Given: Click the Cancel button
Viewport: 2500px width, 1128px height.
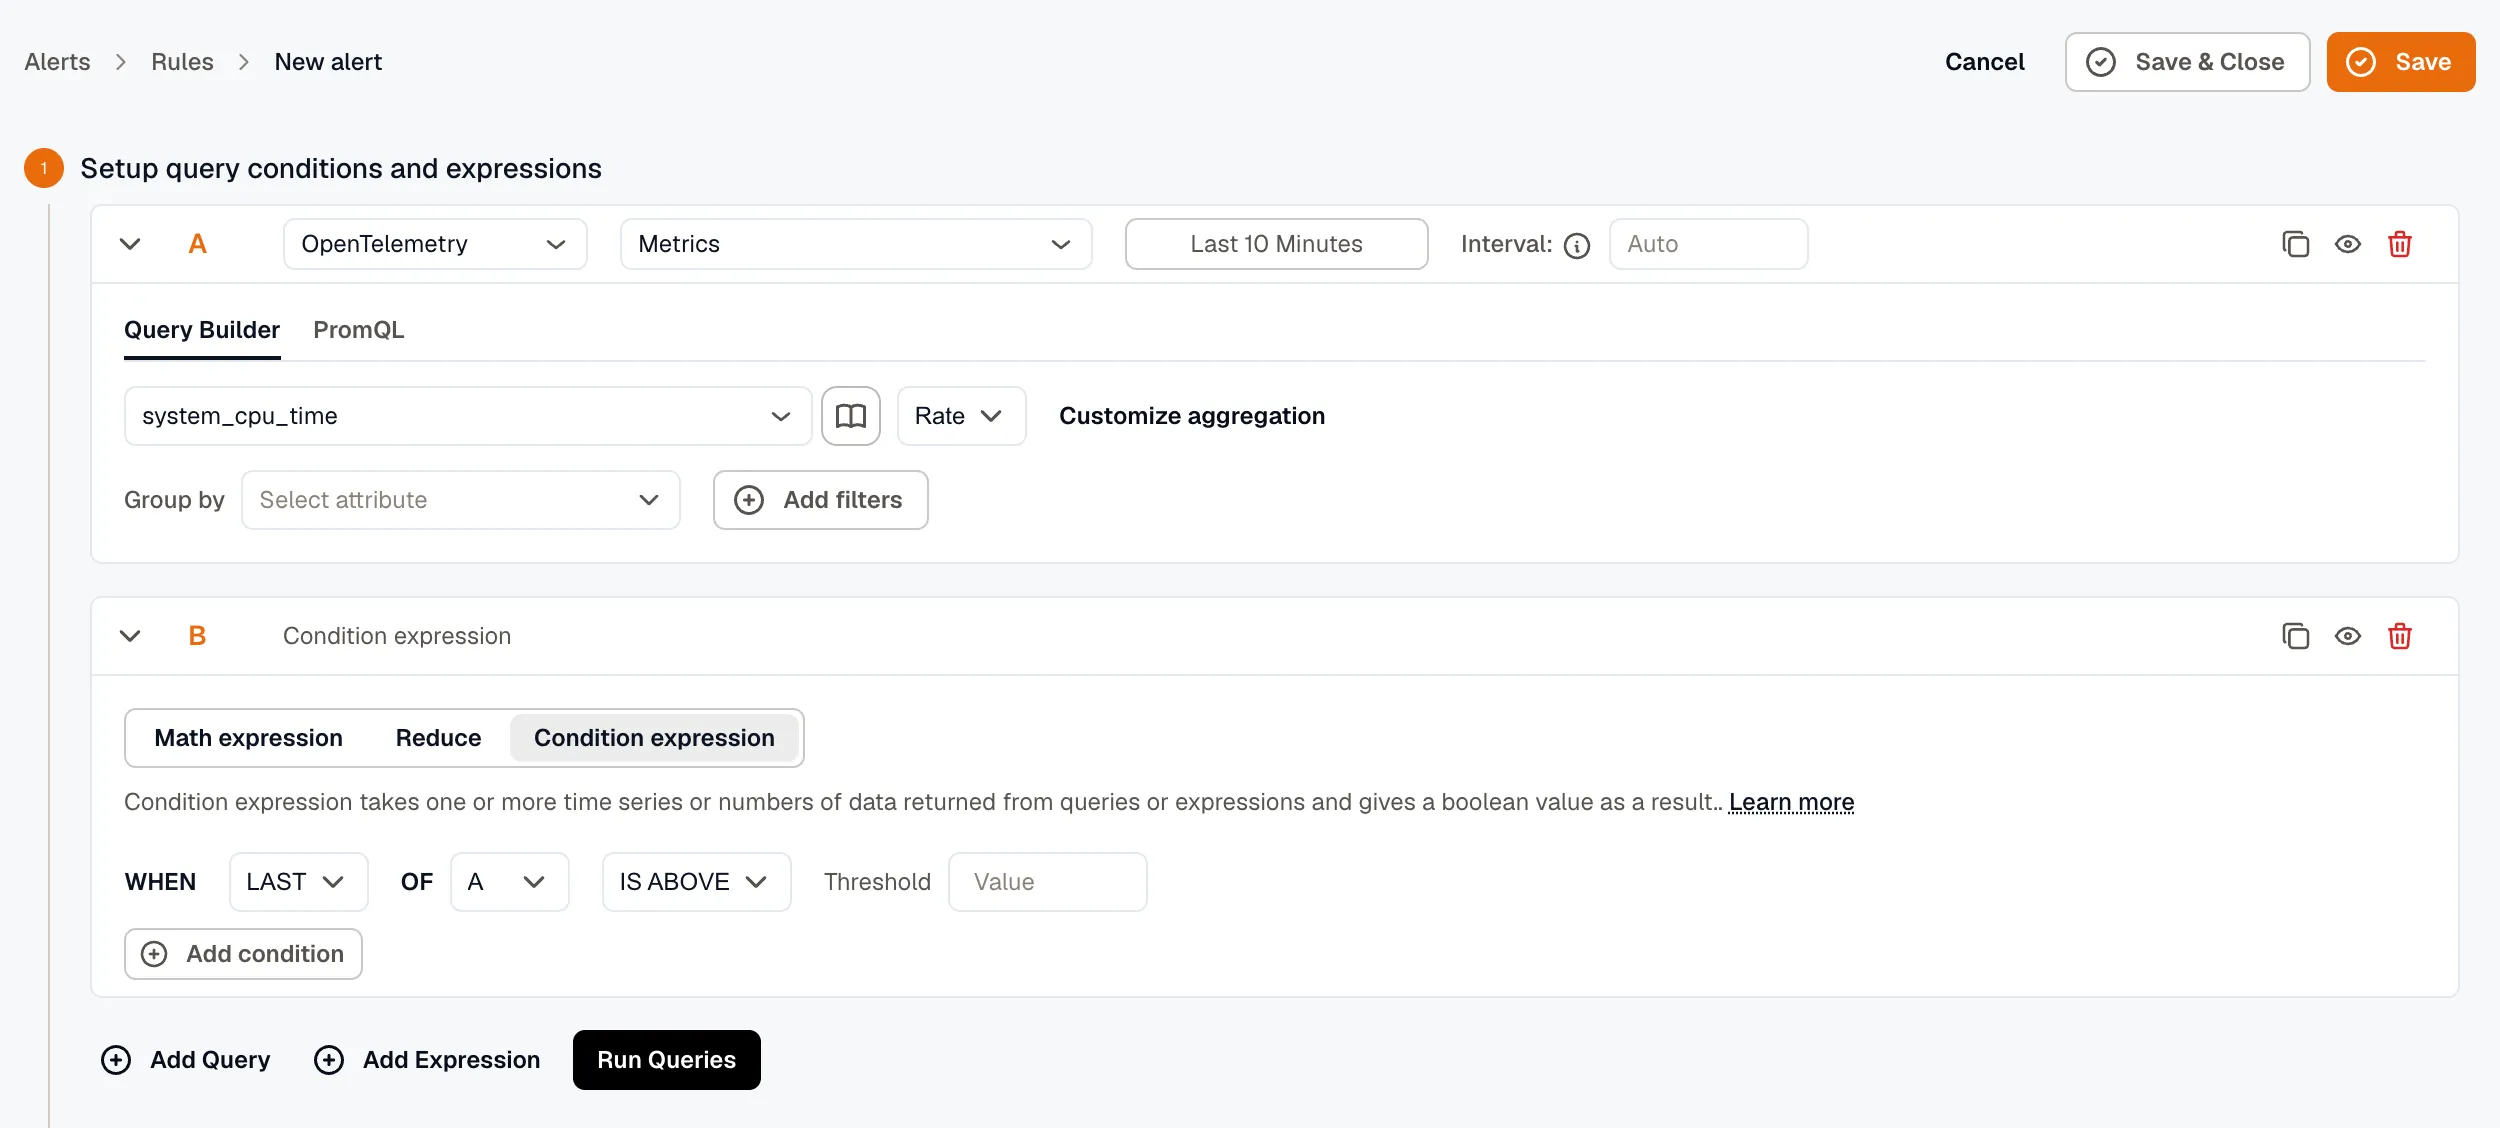Looking at the screenshot, I should [x=1984, y=62].
